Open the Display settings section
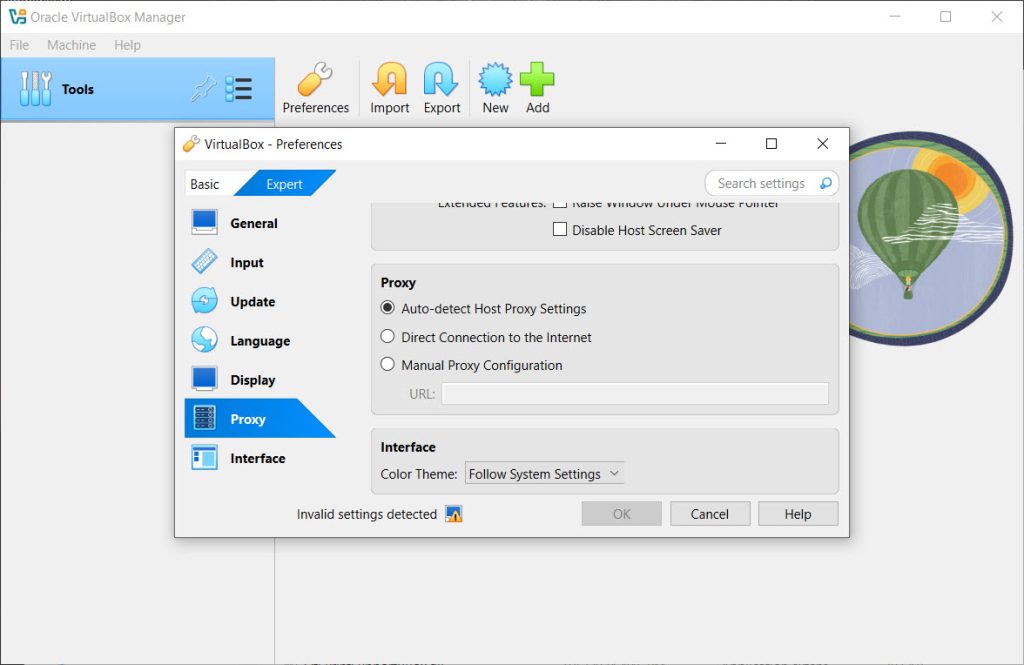Screen dimensions: 1024x665 click(x=259, y=380)
